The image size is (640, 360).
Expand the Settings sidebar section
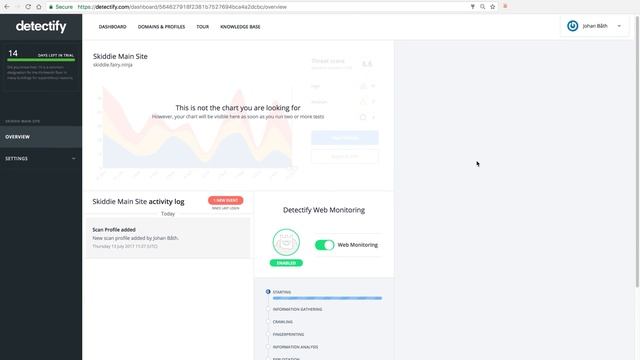coord(41,158)
